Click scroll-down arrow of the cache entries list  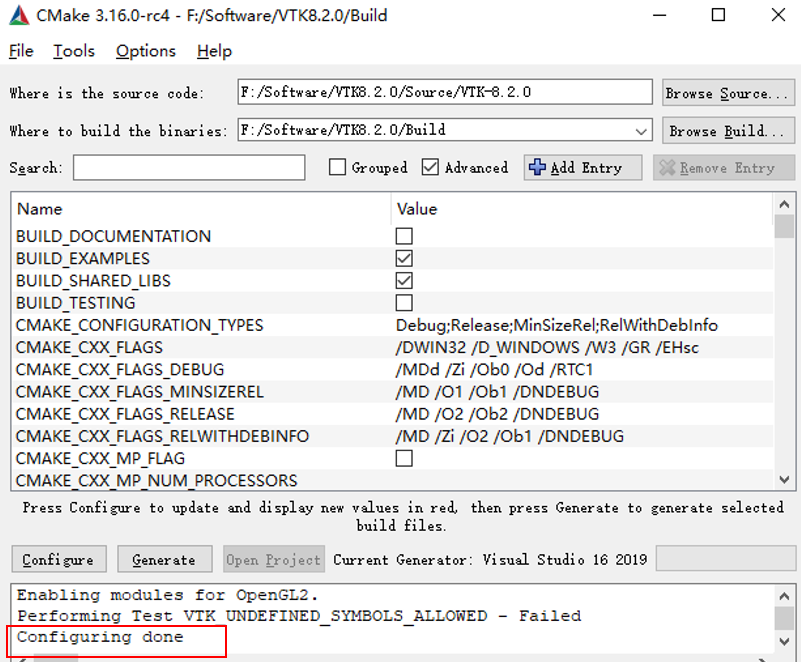(x=784, y=479)
